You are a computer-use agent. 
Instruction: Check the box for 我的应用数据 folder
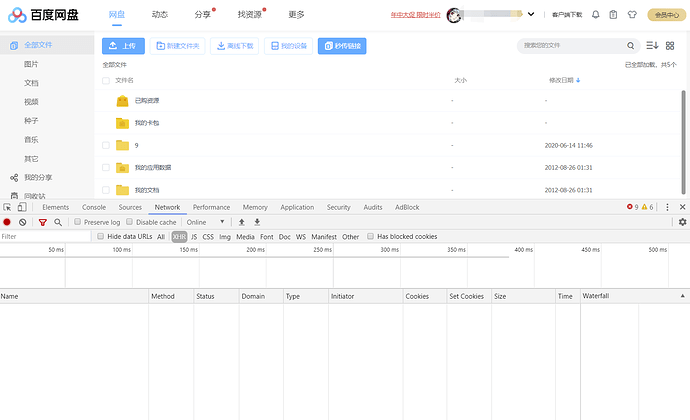(x=106, y=167)
